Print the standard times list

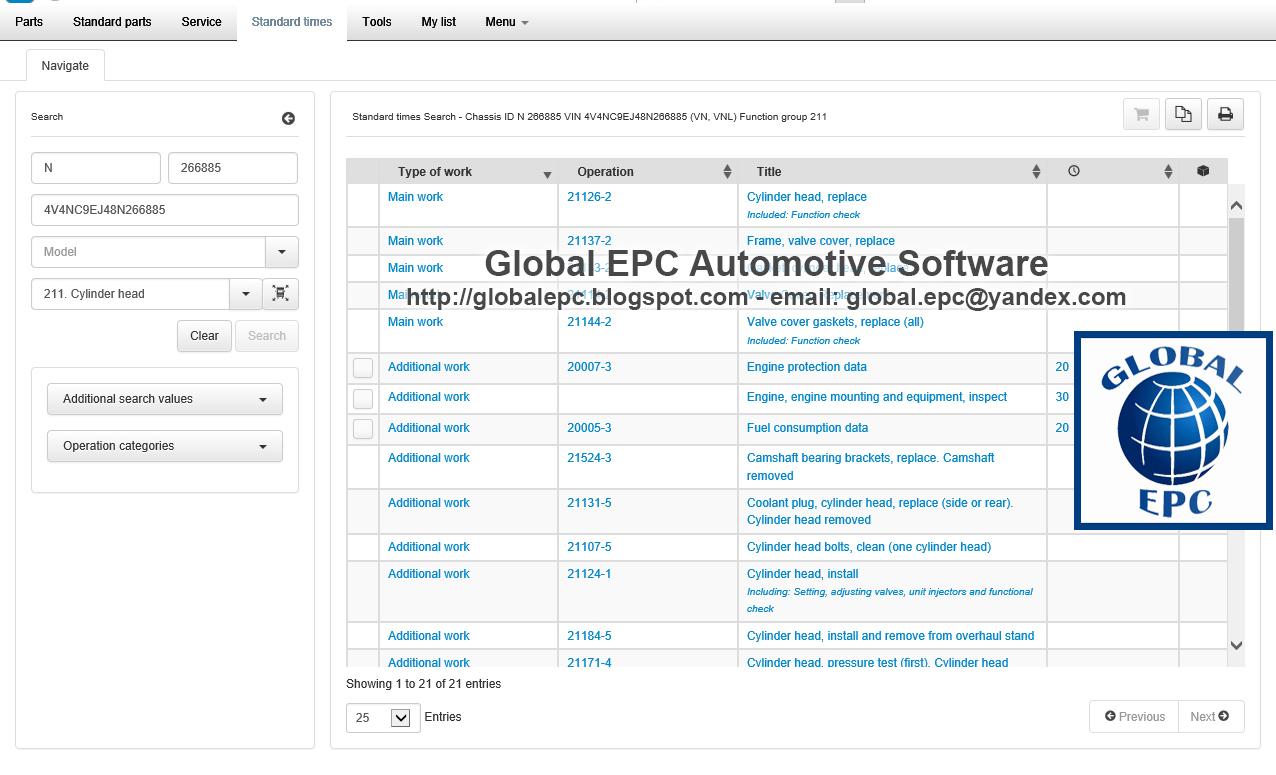(1225, 113)
